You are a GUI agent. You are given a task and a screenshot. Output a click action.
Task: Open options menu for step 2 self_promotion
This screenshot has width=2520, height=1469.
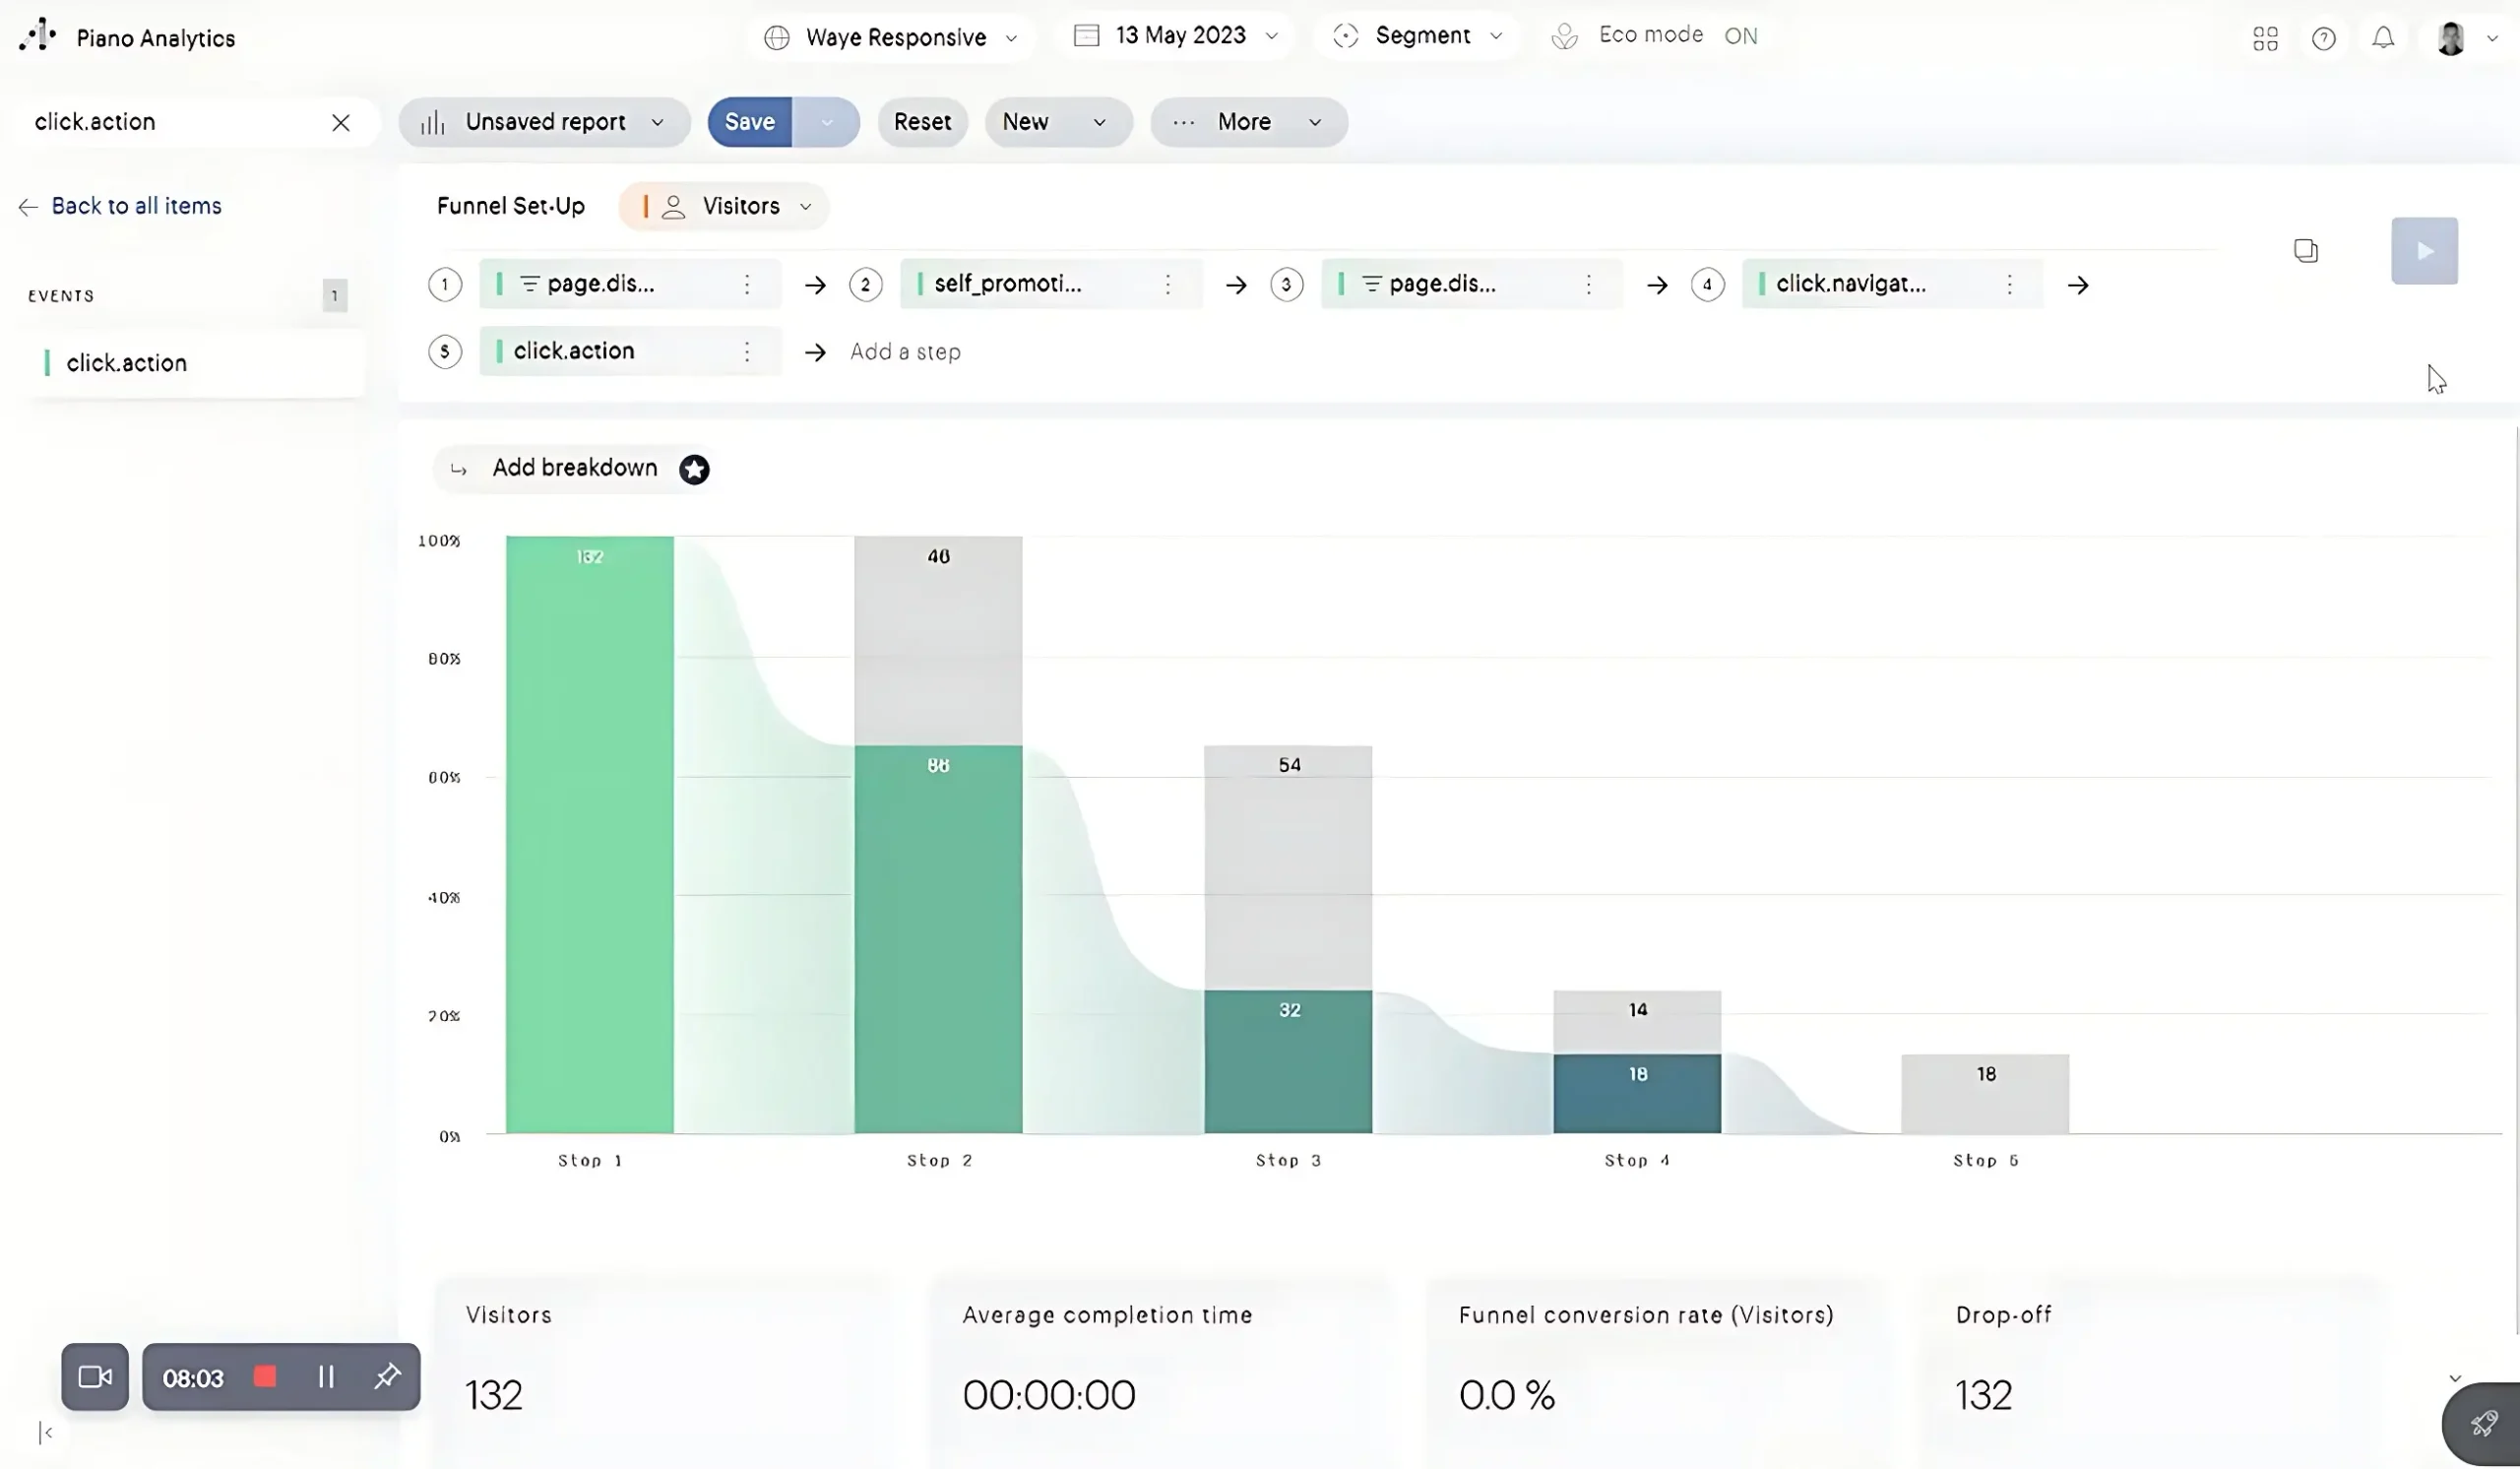[x=1167, y=284]
